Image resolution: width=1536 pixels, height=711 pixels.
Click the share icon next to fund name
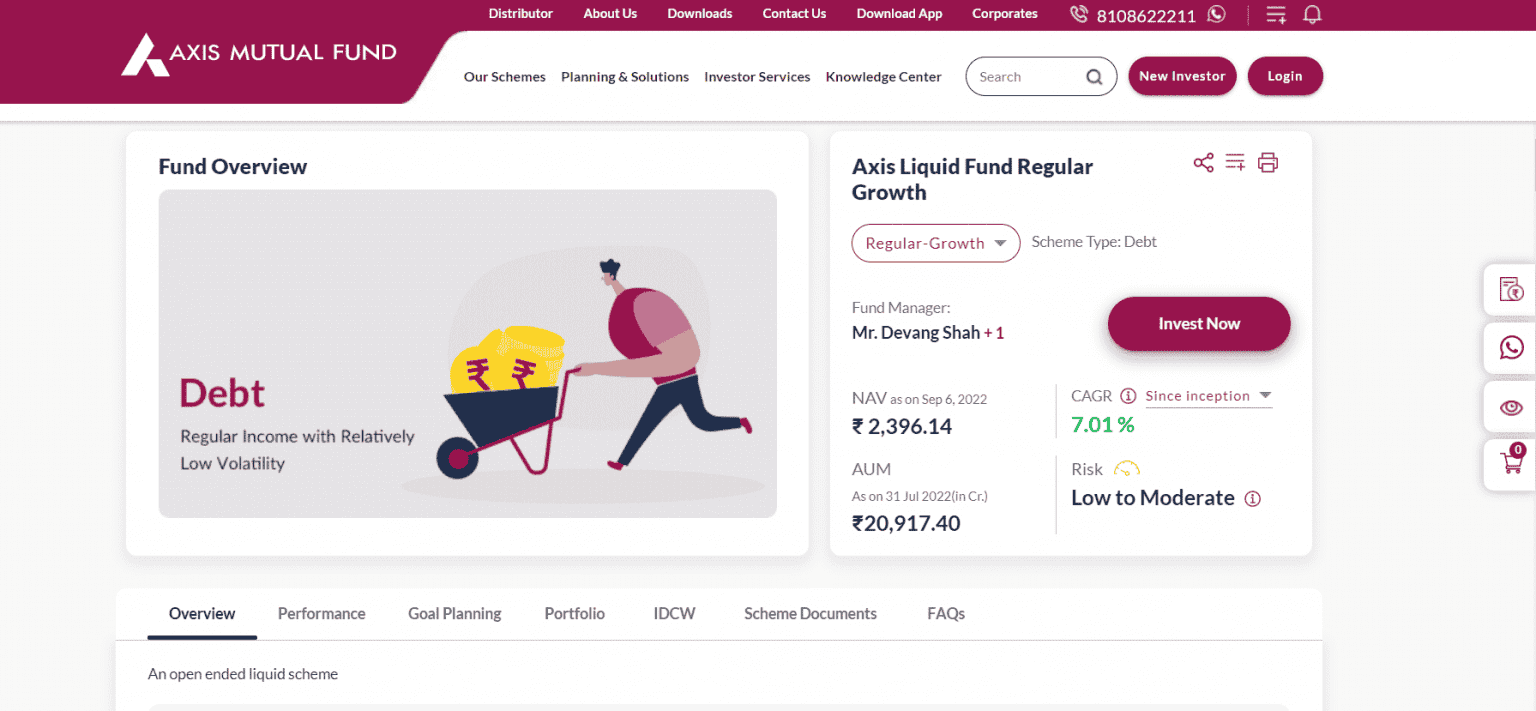pos(1203,162)
